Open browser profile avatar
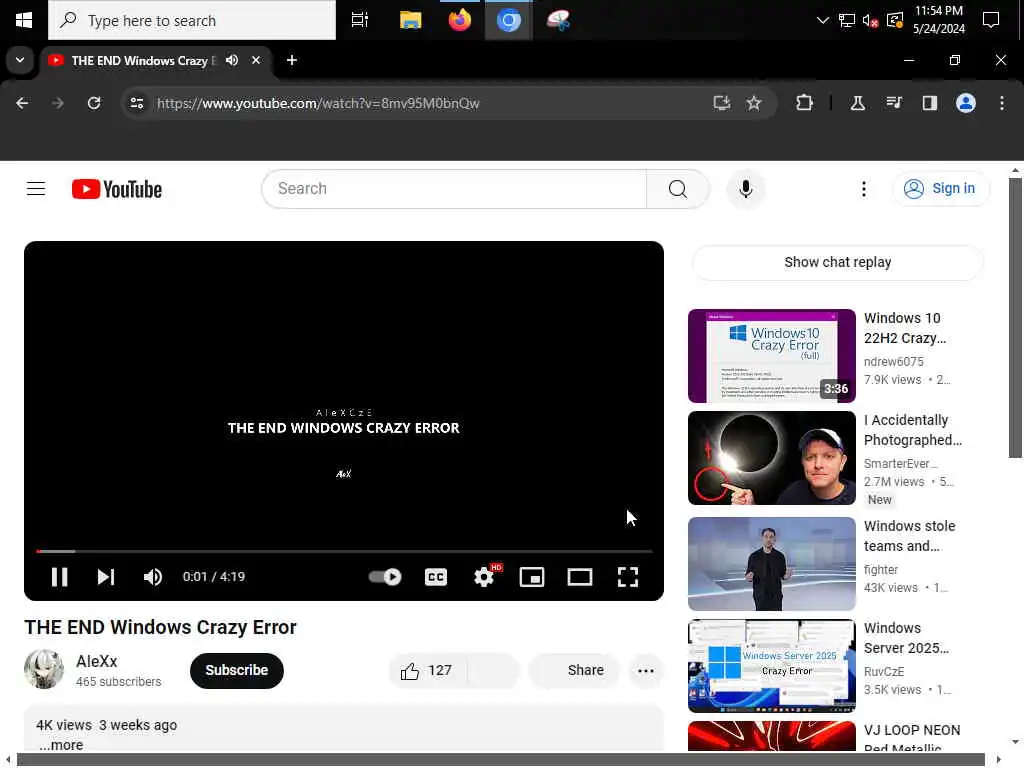The height and width of the screenshot is (768, 1024). pyautogui.click(x=966, y=103)
